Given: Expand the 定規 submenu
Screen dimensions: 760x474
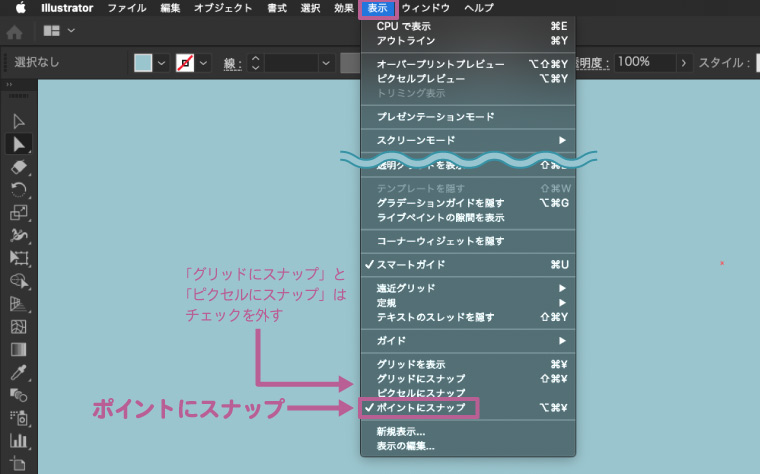Looking at the screenshot, I should point(468,303).
